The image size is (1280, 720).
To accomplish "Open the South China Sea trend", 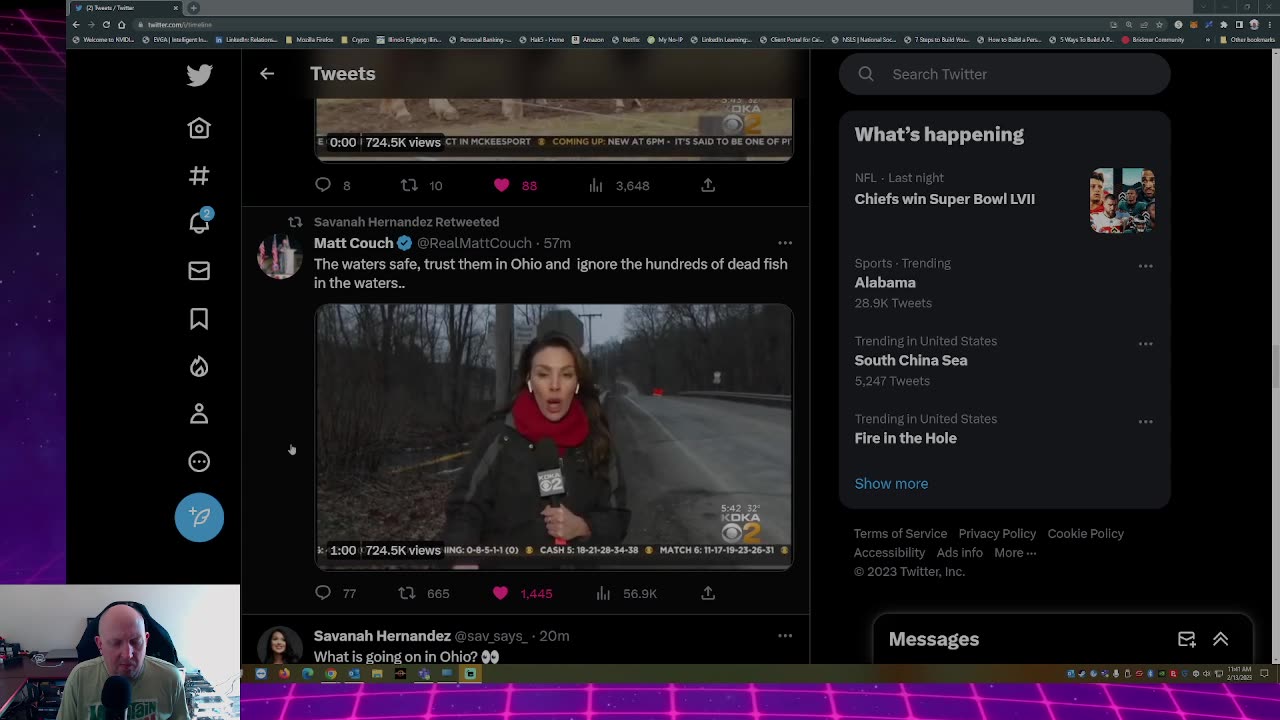I will pos(911,361).
